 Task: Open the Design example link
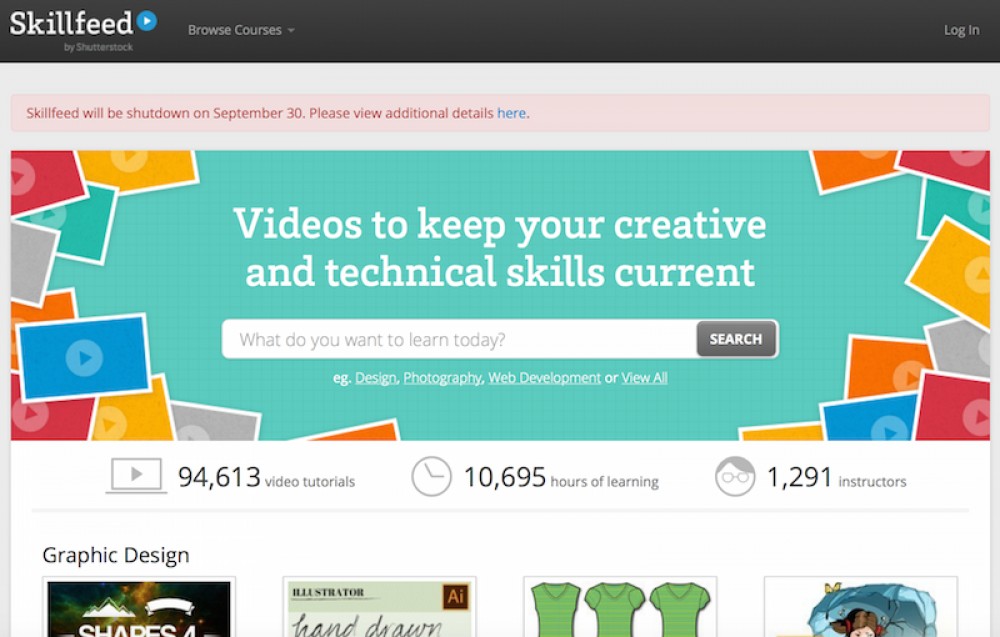pos(376,377)
